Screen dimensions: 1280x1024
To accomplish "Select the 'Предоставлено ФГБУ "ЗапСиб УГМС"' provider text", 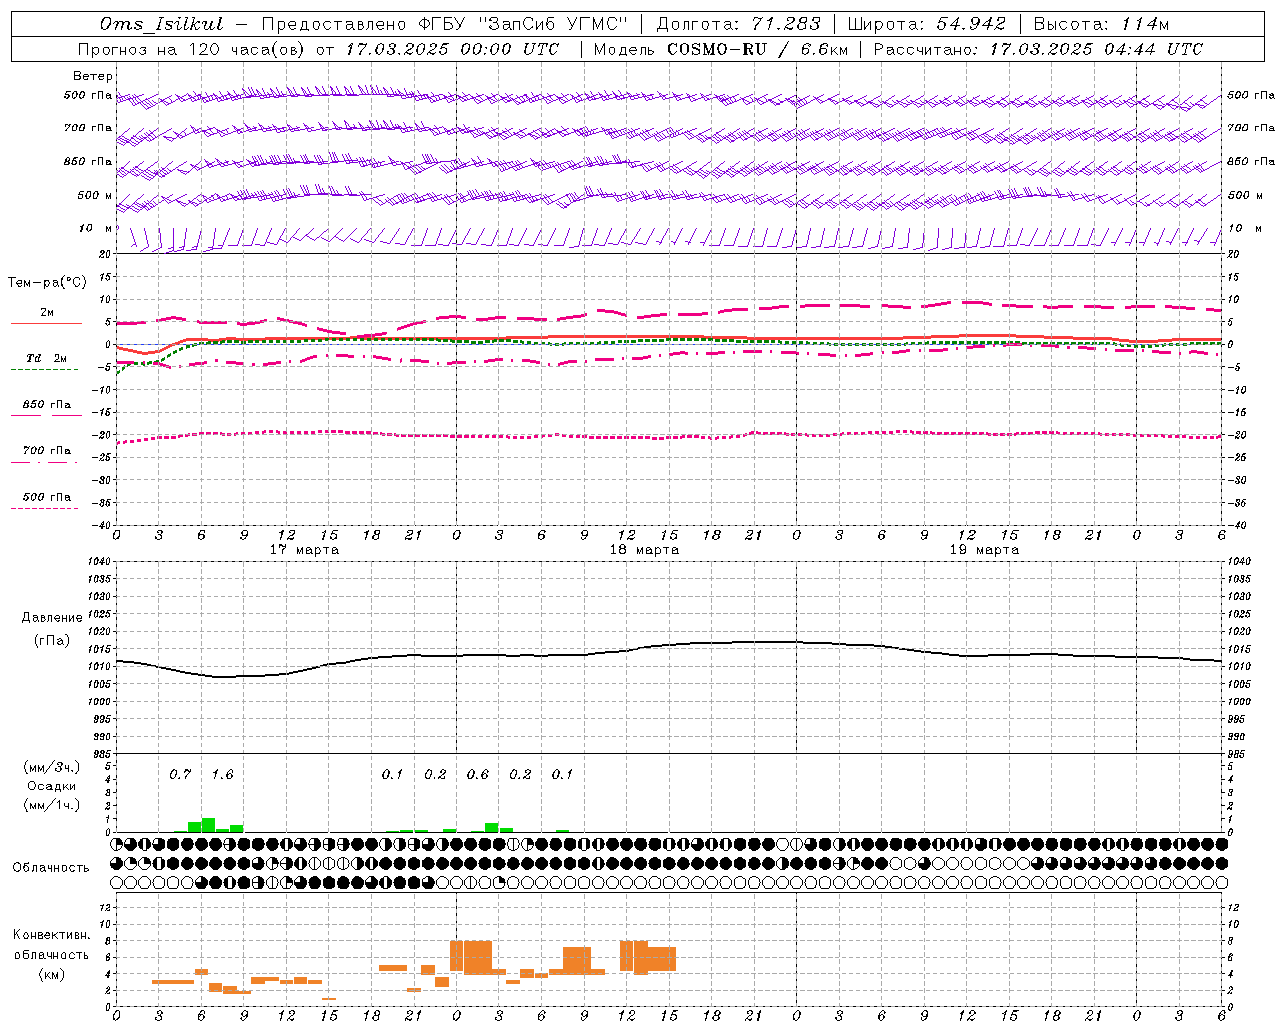I will [444, 24].
